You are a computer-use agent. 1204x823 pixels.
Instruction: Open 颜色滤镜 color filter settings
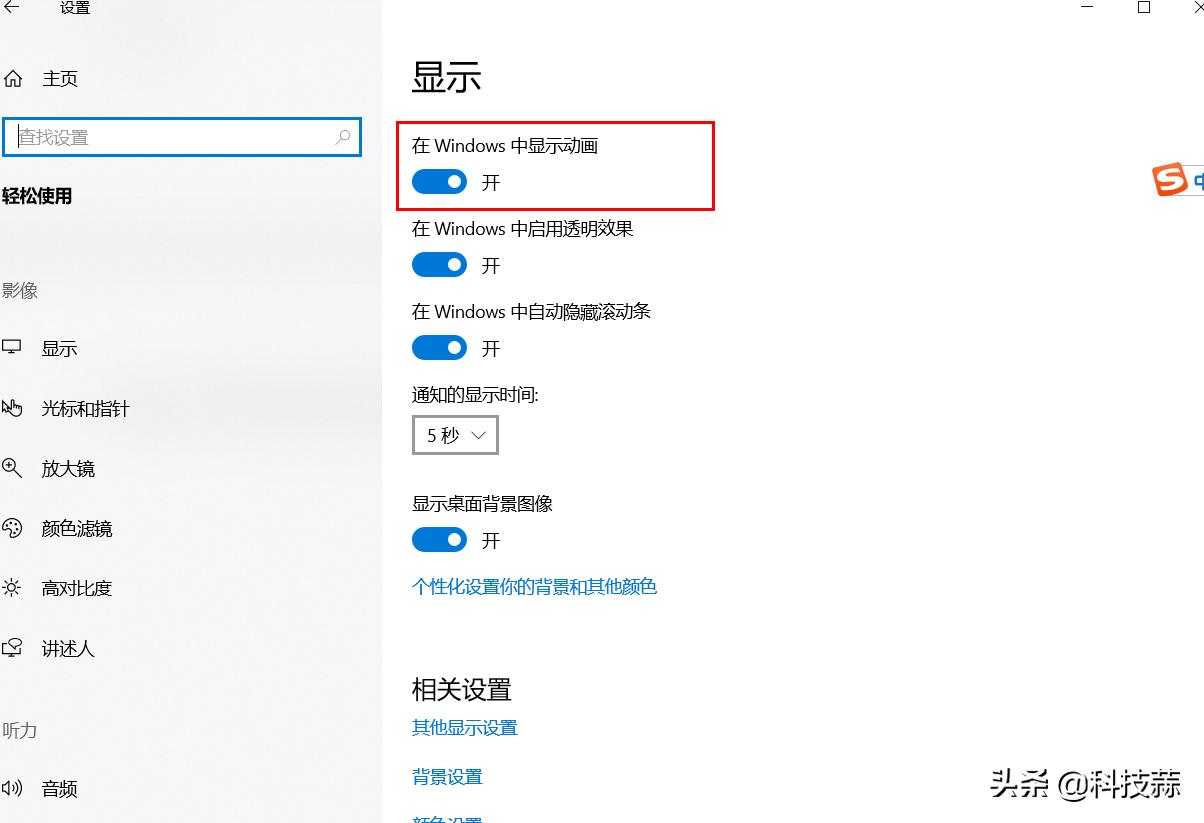tap(13, 528)
